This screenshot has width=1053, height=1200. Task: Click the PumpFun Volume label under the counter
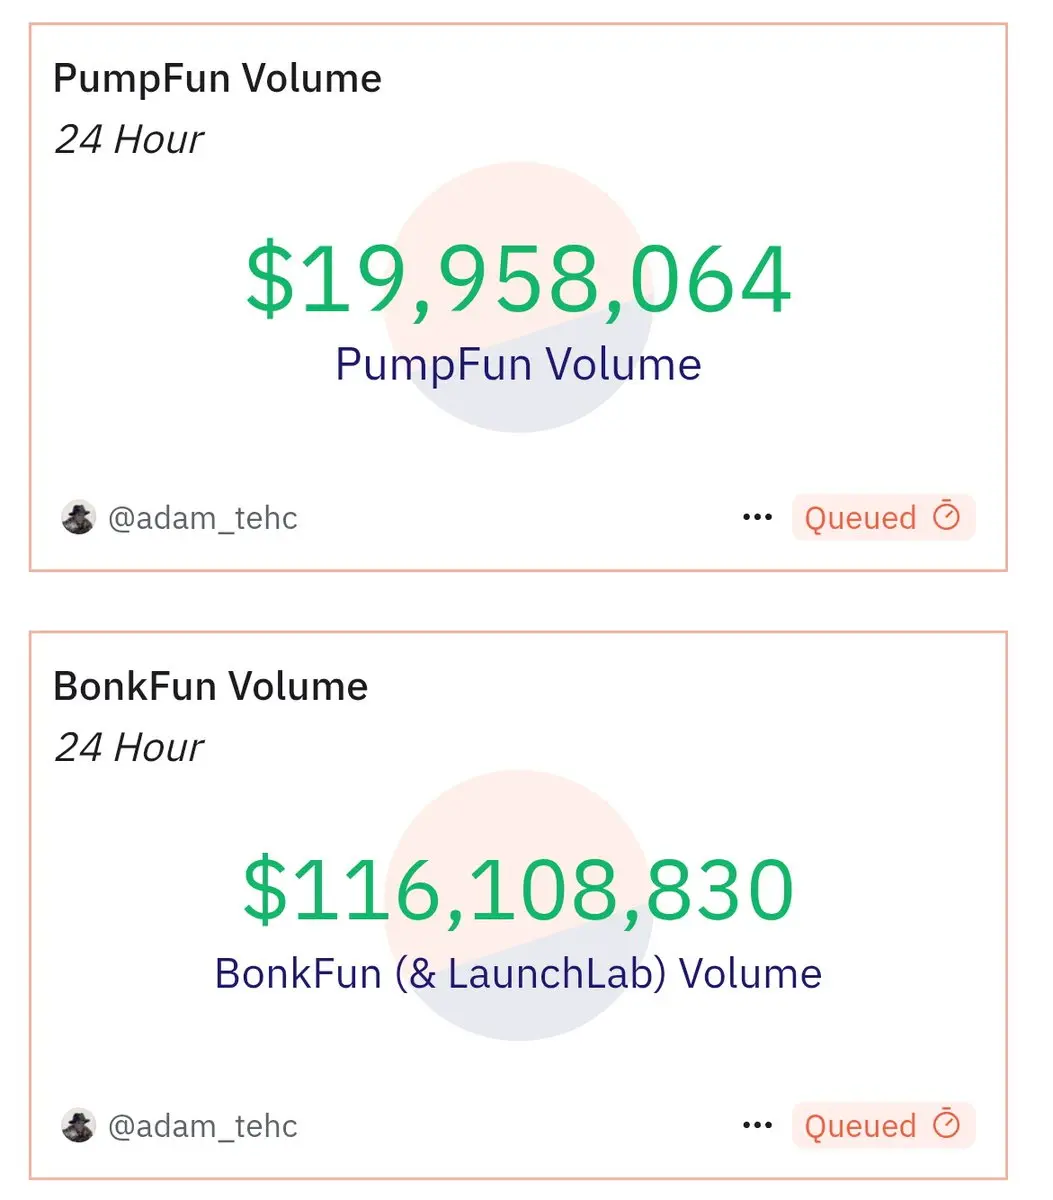[518, 364]
